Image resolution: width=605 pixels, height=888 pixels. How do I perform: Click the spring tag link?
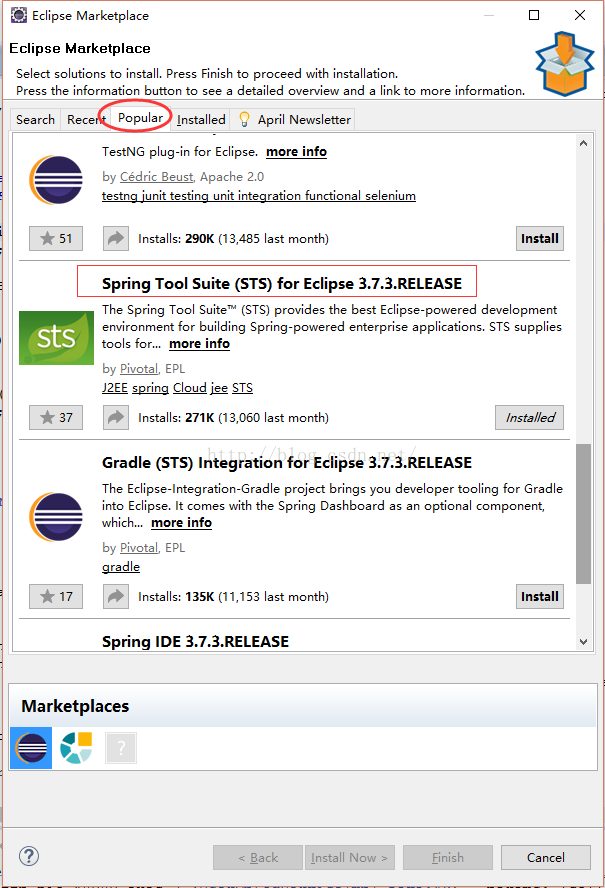[151, 388]
